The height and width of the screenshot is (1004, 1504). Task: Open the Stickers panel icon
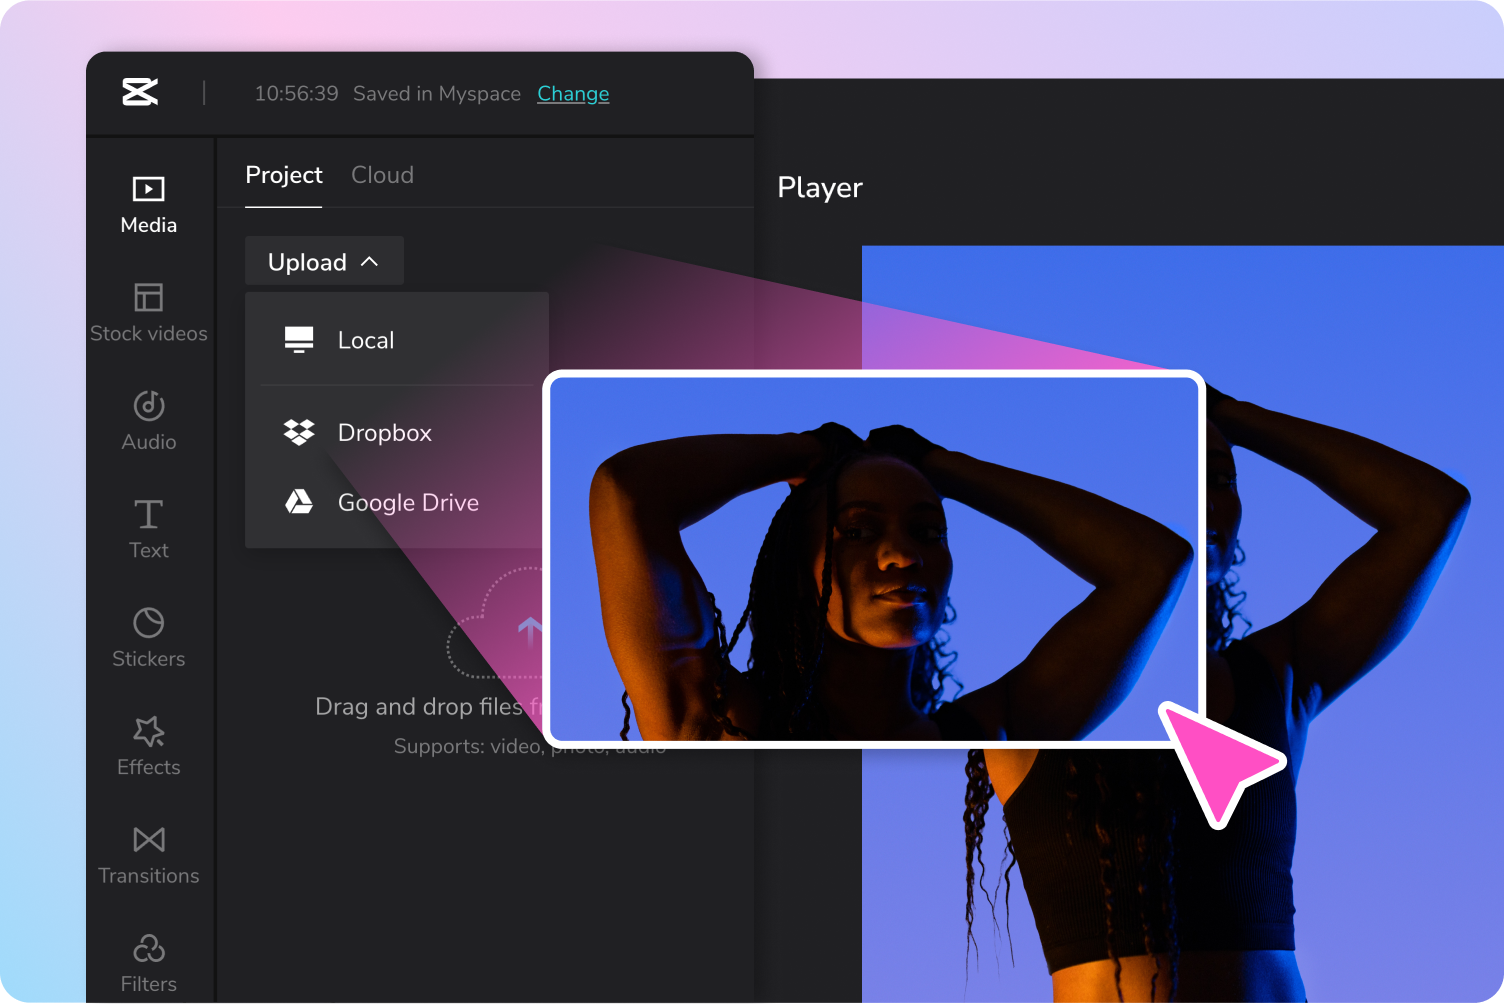[x=149, y=622]
